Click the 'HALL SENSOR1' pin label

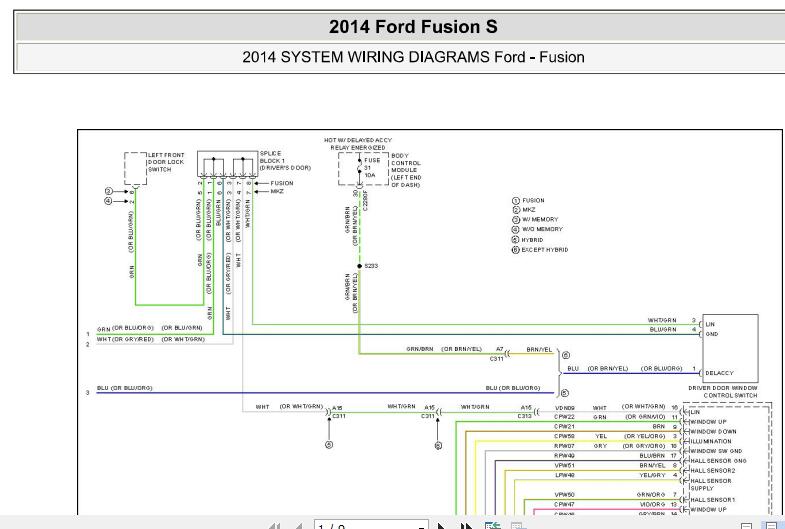point(713,500)
